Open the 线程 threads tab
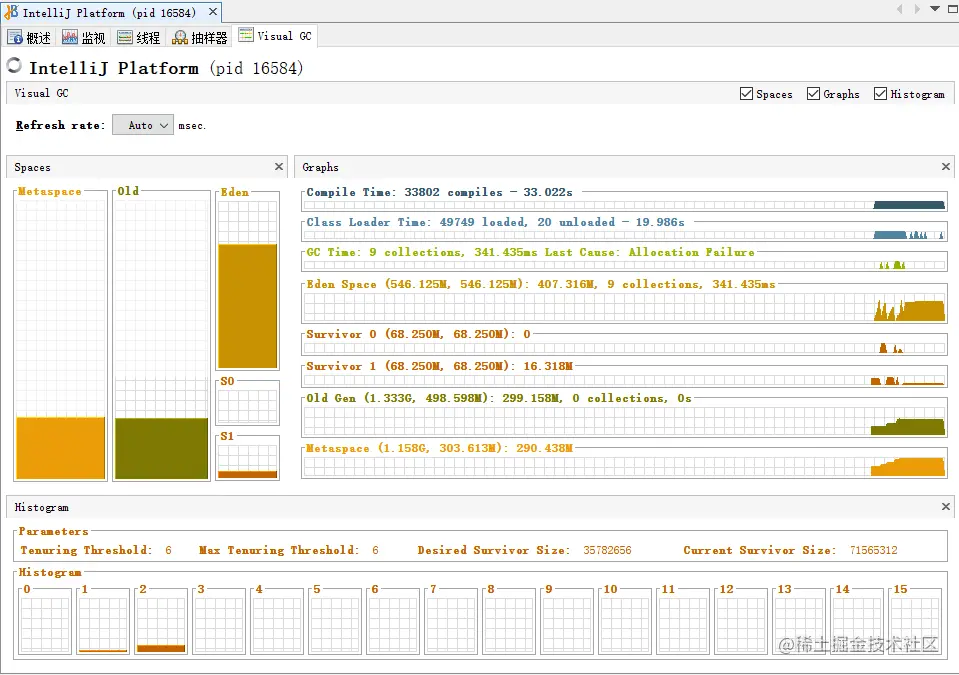This screenshot has width=959, height=675. 139,37
